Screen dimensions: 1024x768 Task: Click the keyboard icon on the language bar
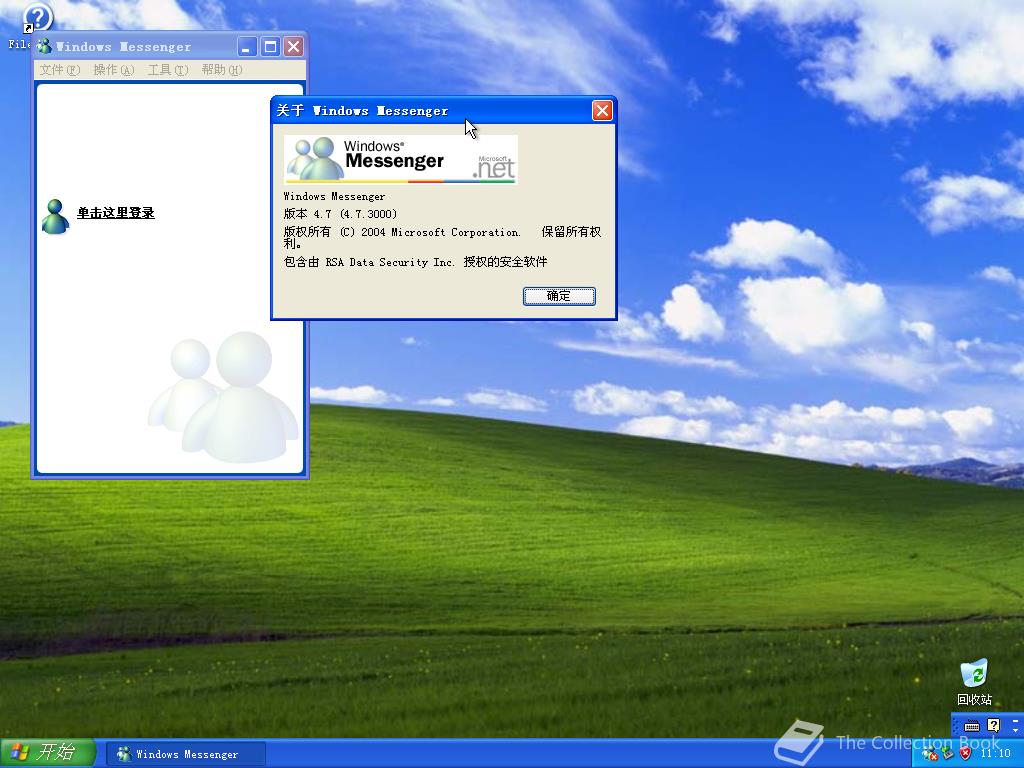(972, 726)
